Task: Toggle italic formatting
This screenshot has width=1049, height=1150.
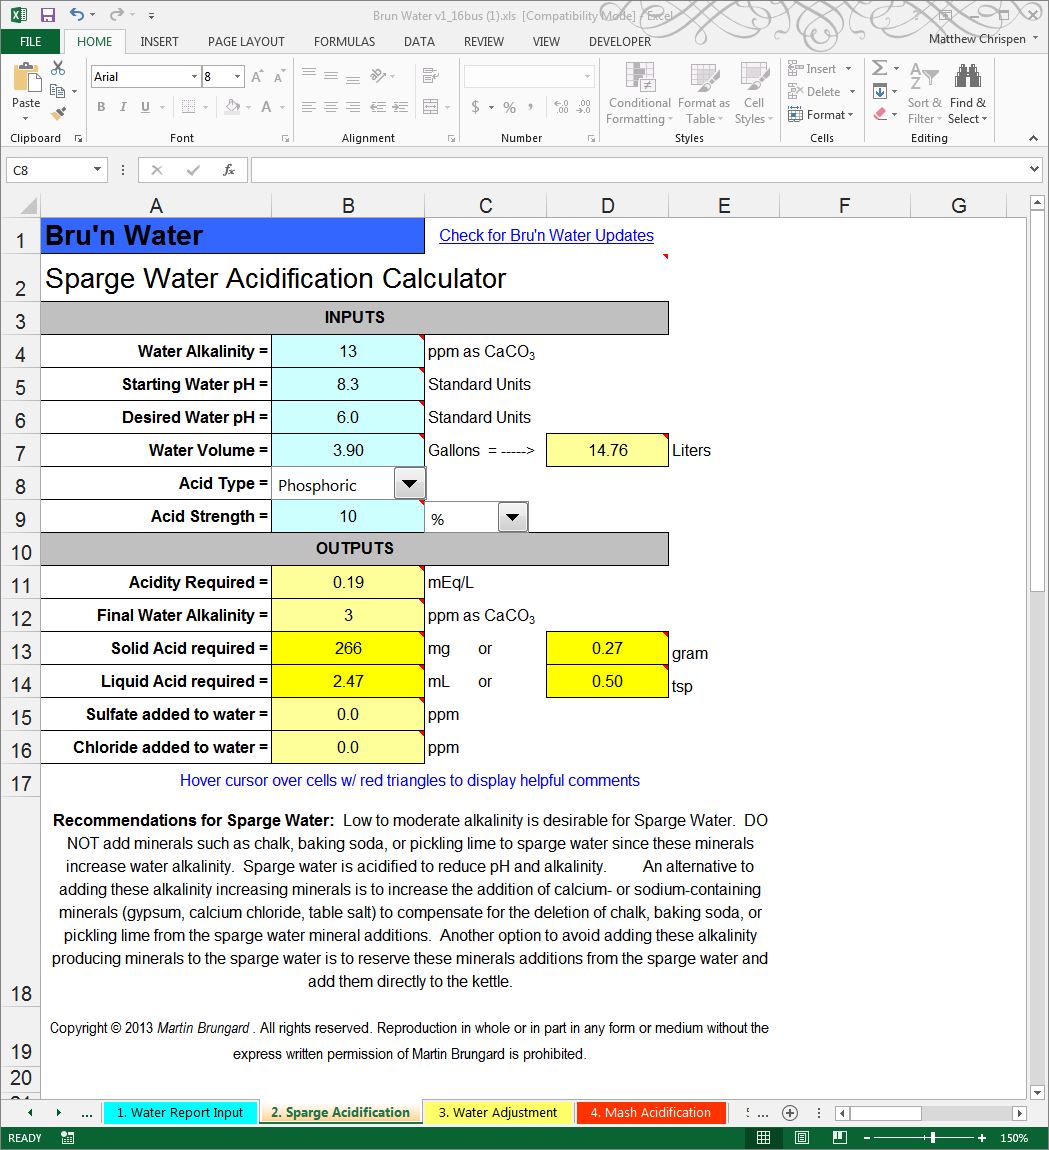Action: pyautogui.click(x=123, y=106)
